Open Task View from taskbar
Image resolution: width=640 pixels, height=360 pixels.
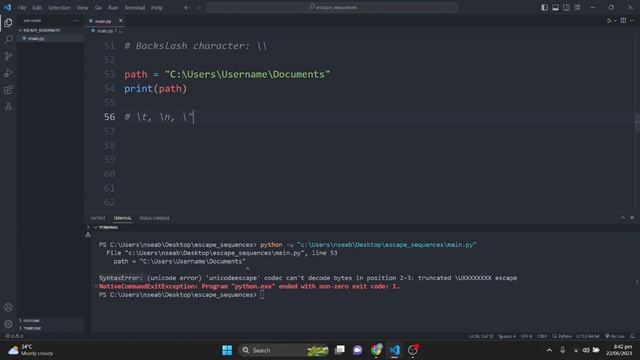pyautogui.click(x=339, y=350)
